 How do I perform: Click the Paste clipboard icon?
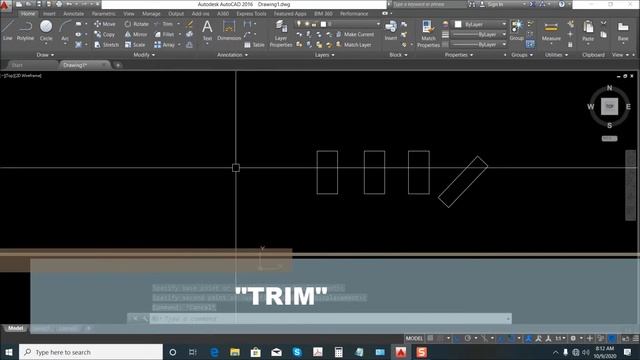tap(588, 31)
